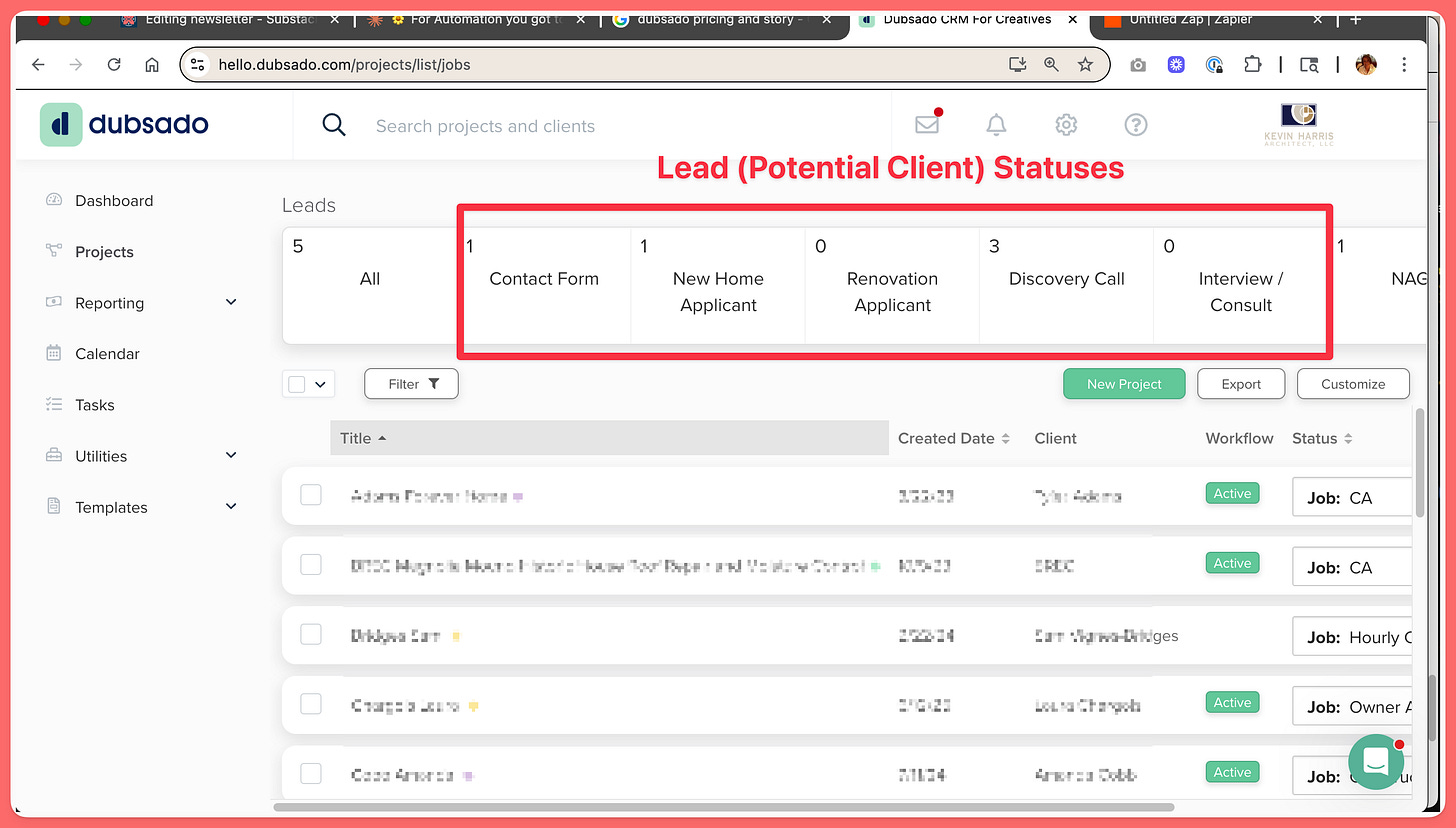The width and height of the screenshot is (1456, 828).
Task: Open the settings gear icon
Action: click(1066, 125)
